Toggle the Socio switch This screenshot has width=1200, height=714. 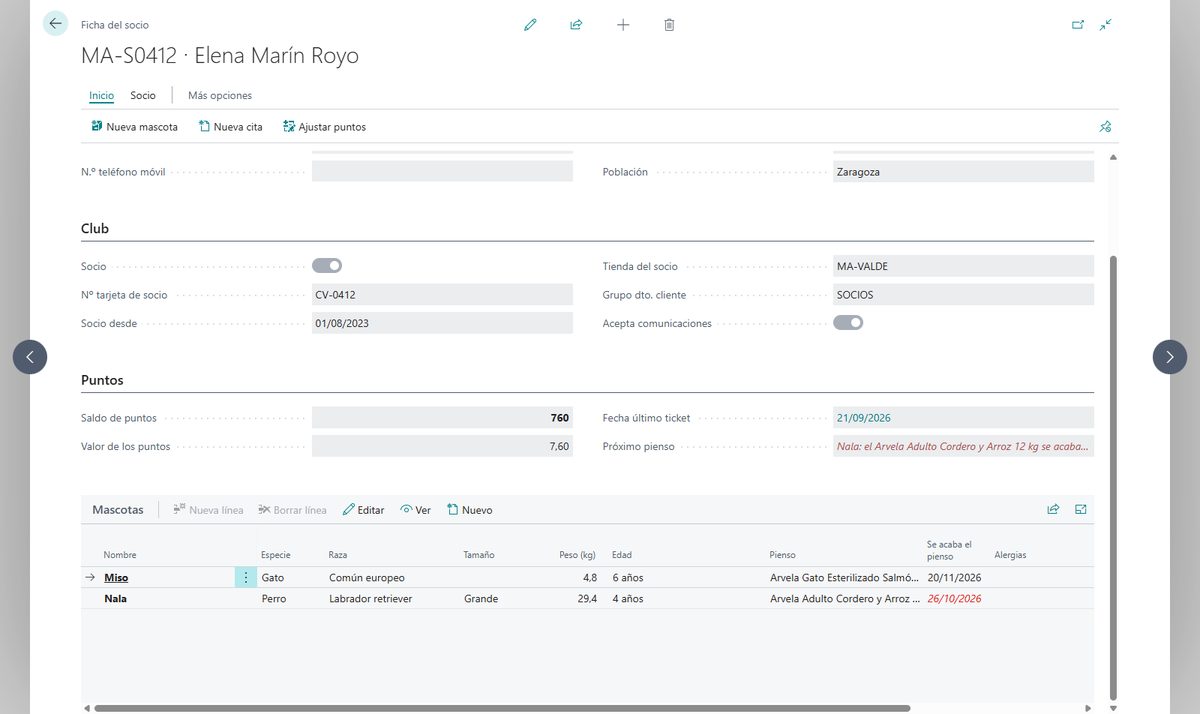327,266
